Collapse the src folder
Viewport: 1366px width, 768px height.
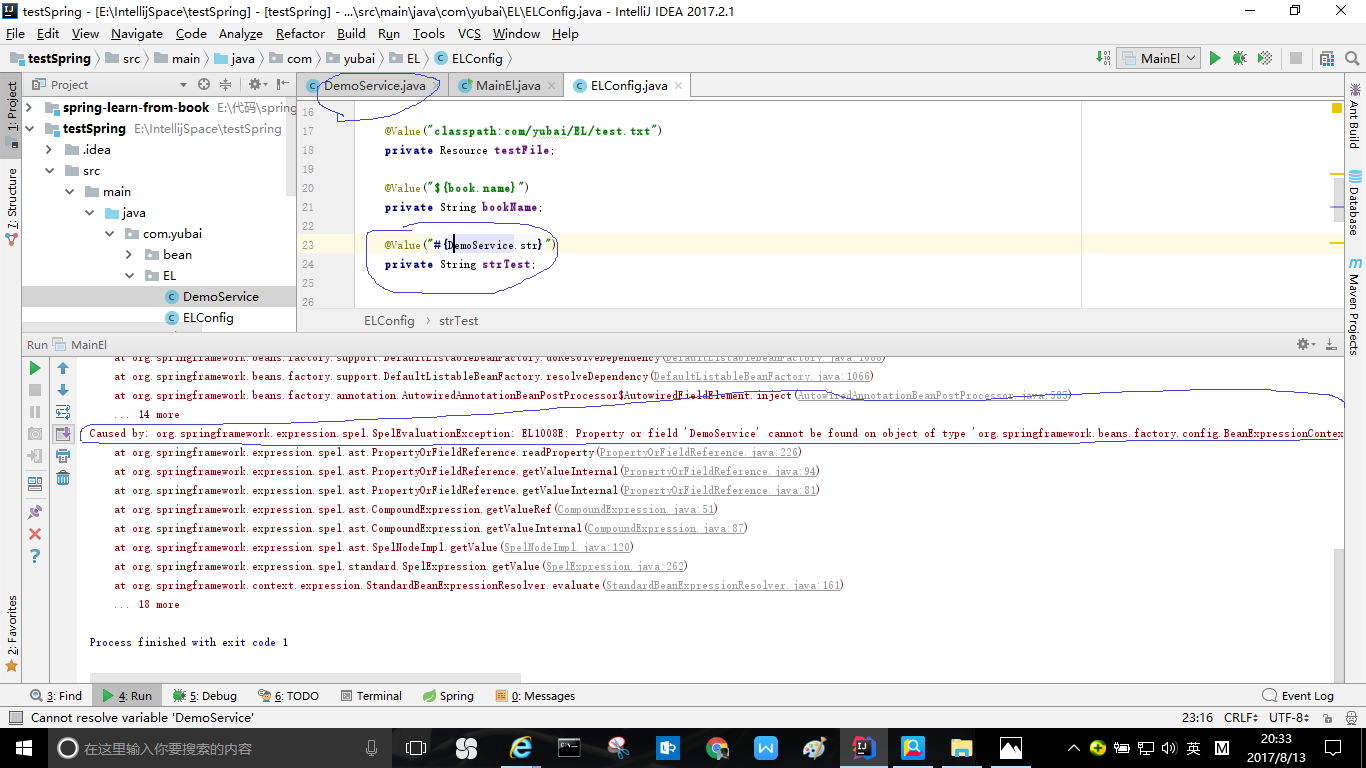click(x=49, y=171)
